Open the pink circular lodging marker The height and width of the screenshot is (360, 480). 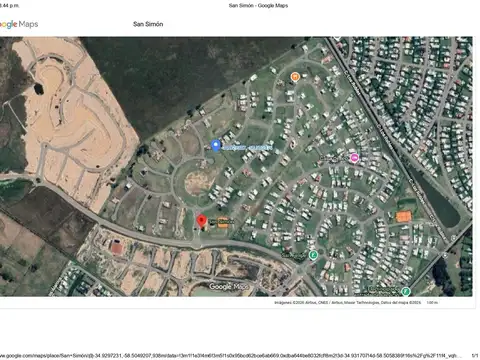354,158
